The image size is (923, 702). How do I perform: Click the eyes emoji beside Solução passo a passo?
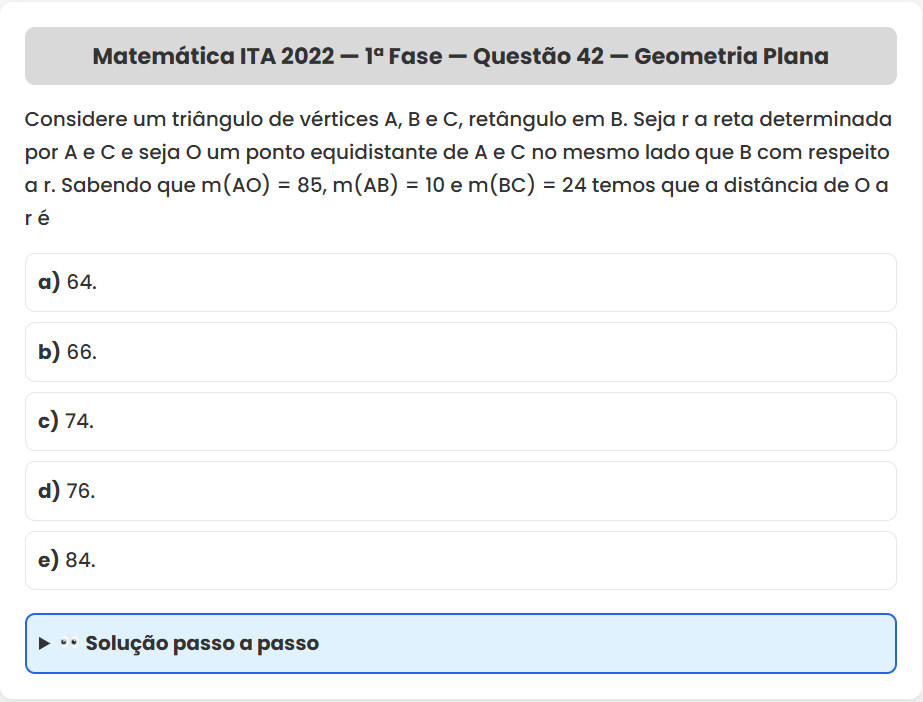click(x=69, y=643)
